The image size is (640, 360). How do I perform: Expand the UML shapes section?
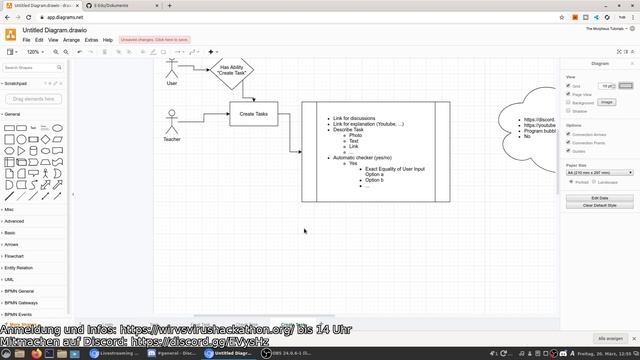click(x=9, y=280)
